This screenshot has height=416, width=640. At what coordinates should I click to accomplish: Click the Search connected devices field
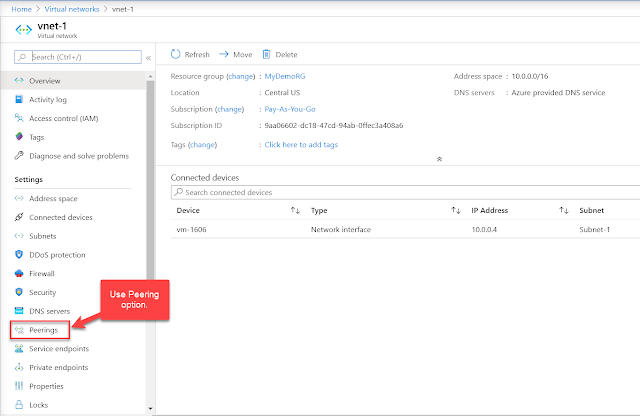tap(405, 192)
